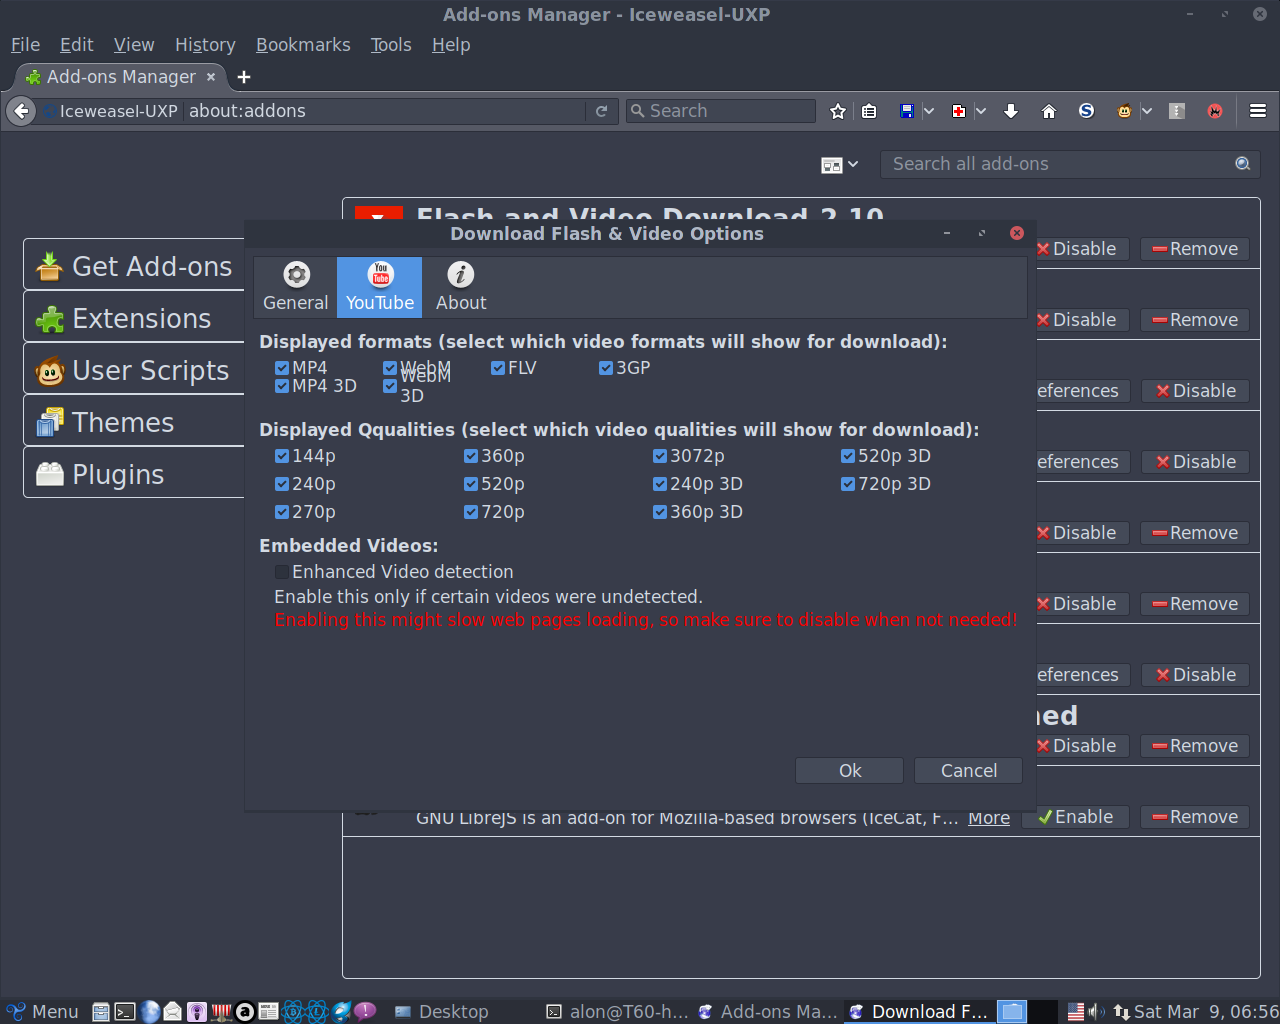Click the bookmark star icon in toolbar

coord(838,111)
